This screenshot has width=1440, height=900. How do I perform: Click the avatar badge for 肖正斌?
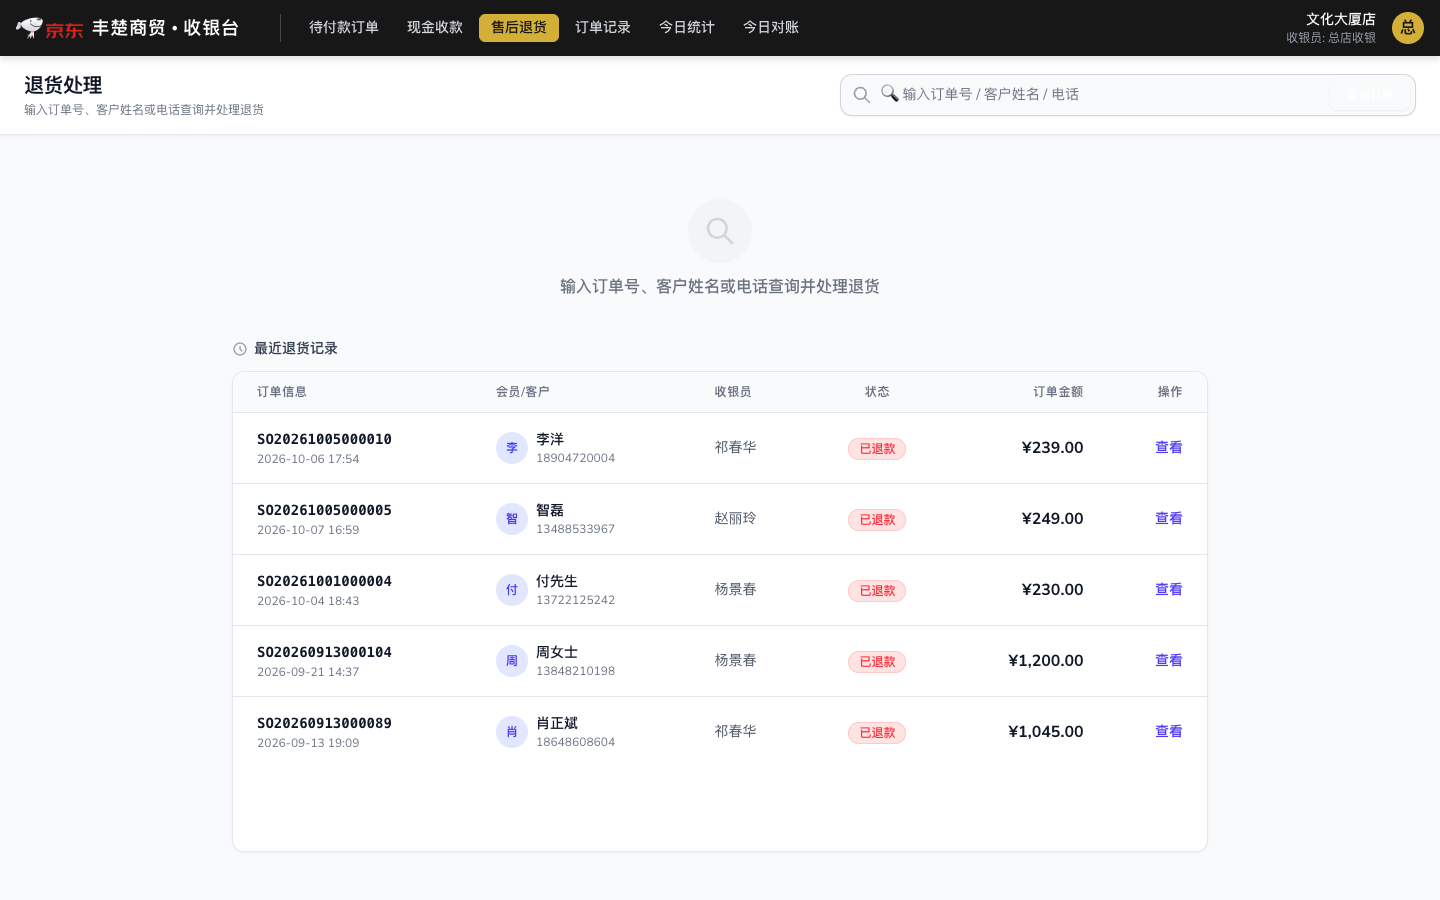coord(512,732)
